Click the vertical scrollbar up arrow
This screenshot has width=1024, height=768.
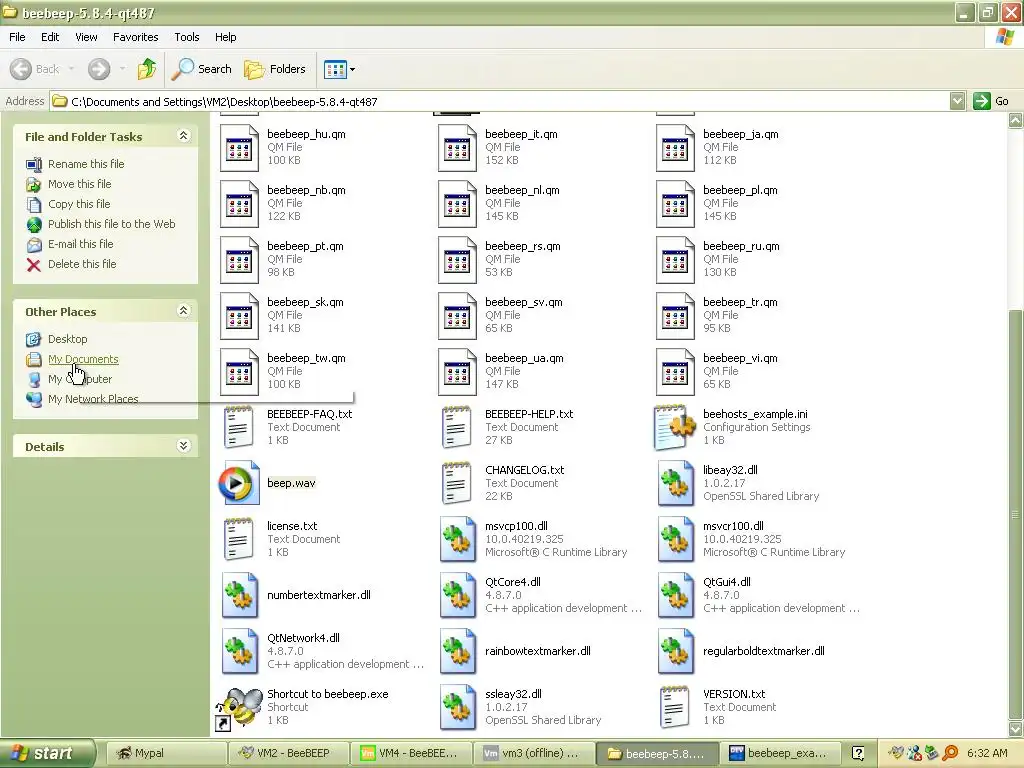click(1016, 120)
